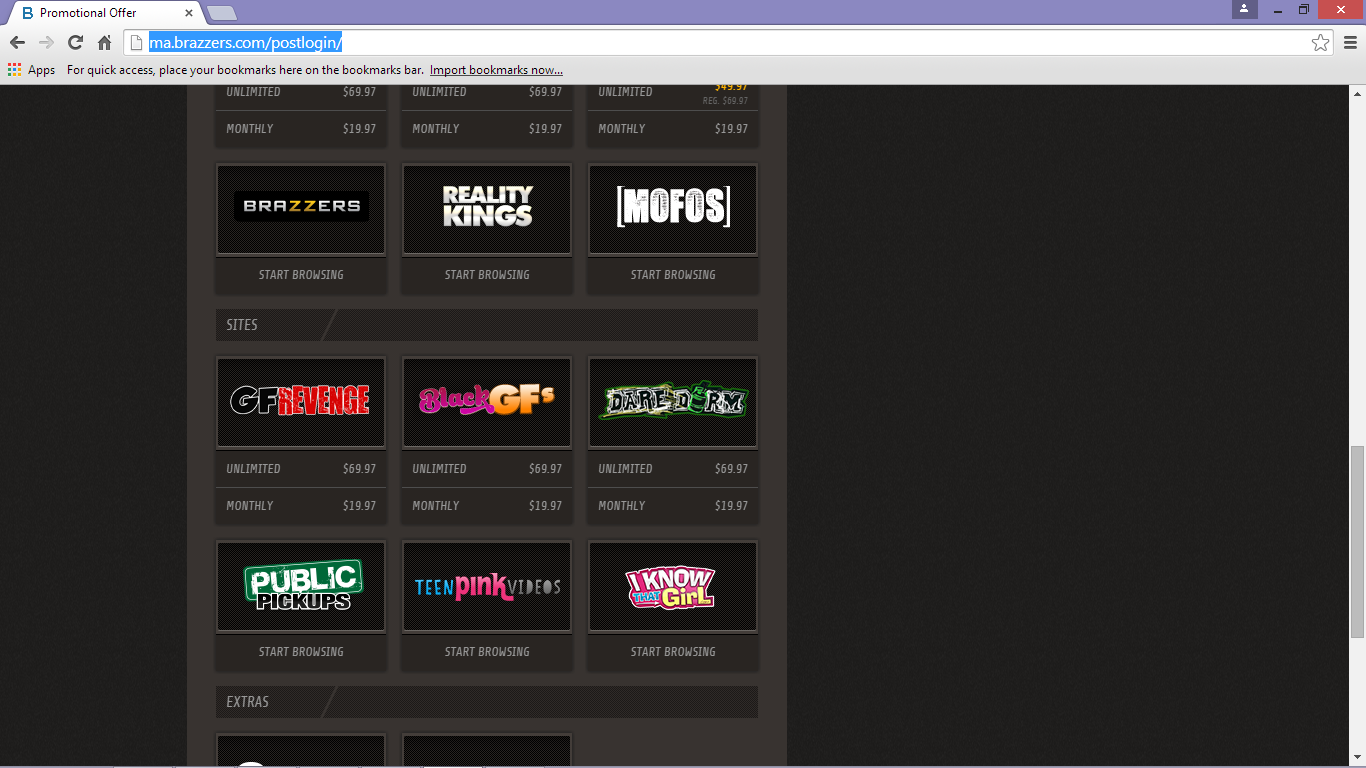Reload the current page

click(75, 42)
